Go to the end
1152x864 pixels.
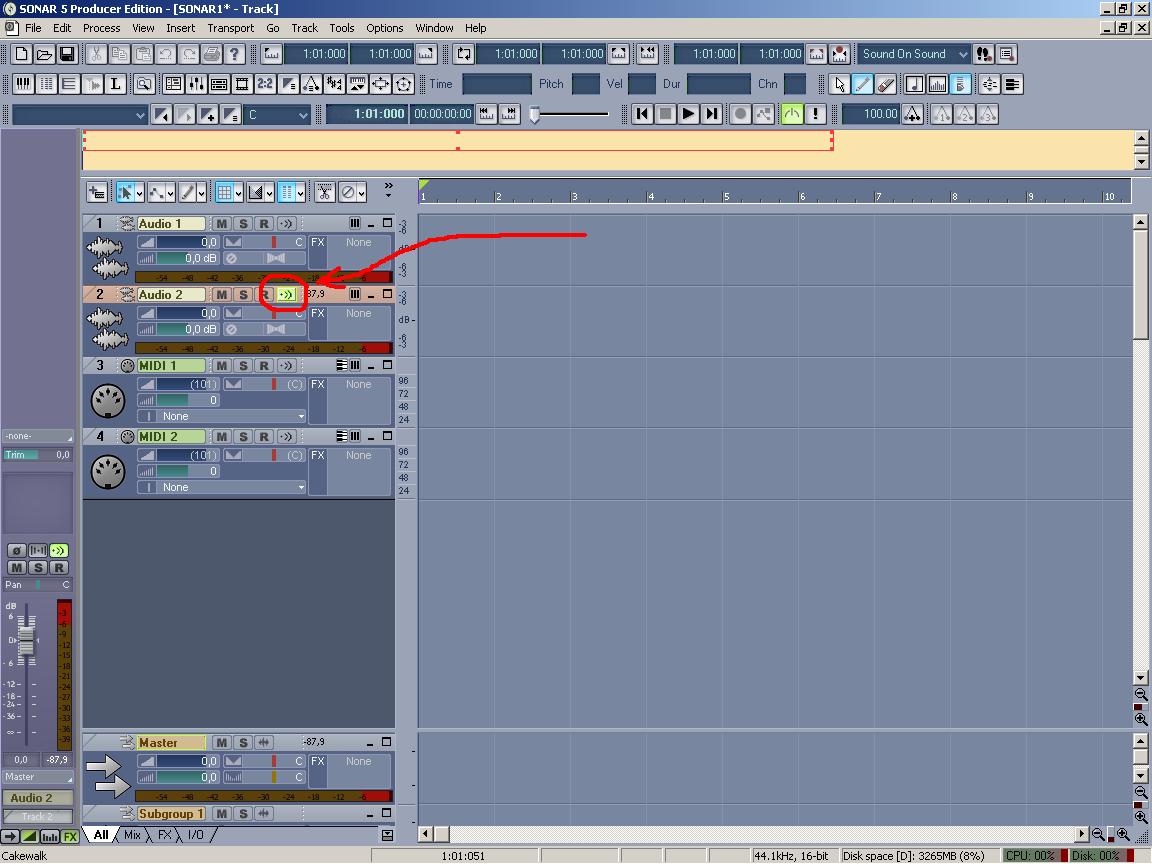711,115
